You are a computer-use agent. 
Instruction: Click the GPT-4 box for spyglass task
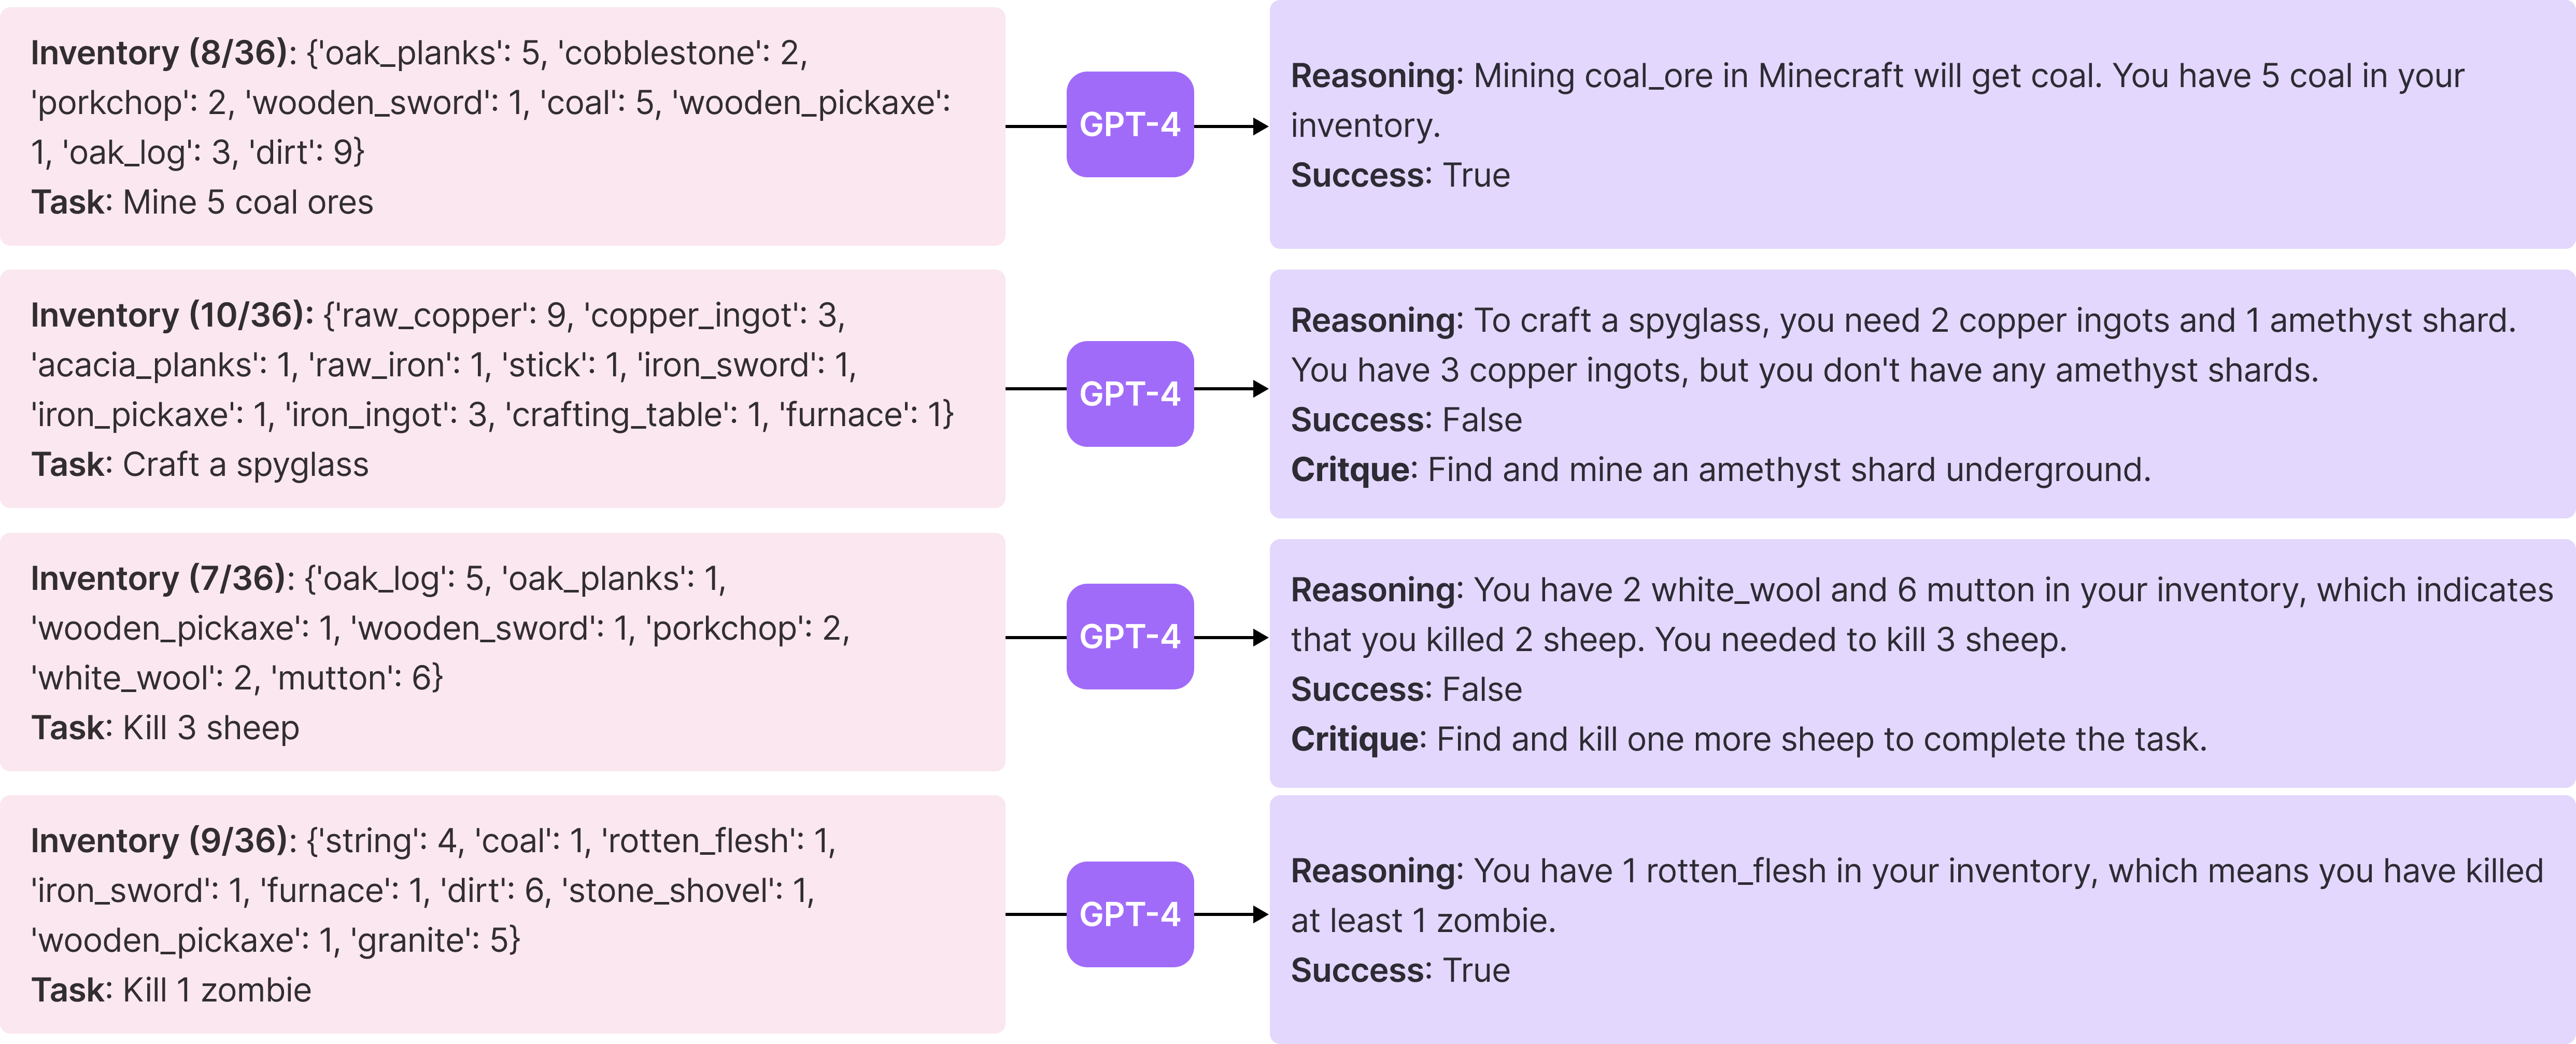pos(1130,394)
